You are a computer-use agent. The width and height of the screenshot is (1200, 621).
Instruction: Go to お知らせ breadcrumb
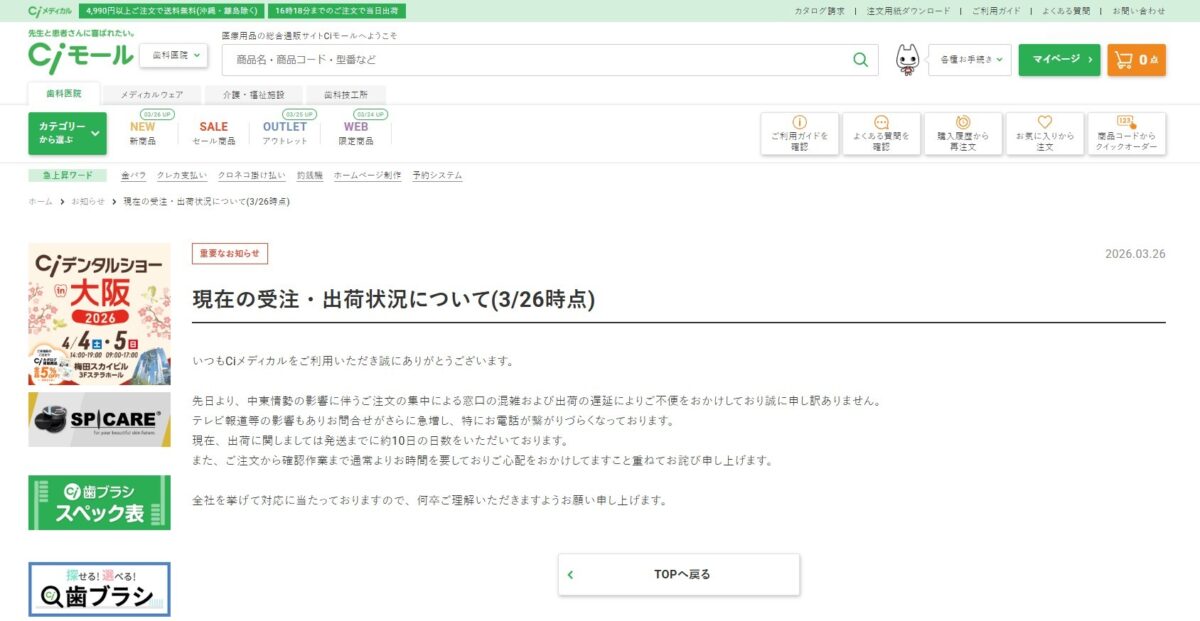coord(87,201)
